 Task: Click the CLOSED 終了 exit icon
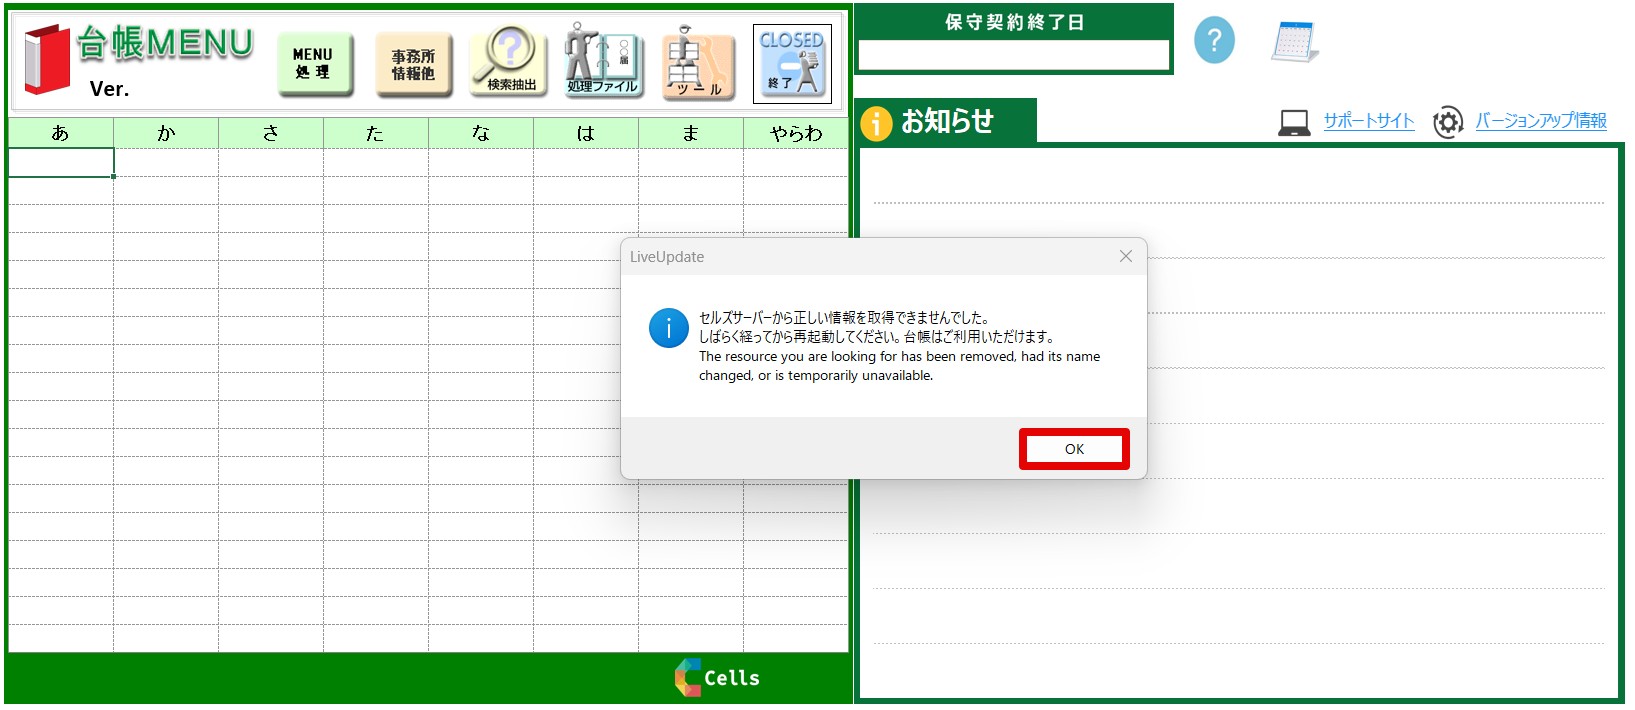point(792,64)
